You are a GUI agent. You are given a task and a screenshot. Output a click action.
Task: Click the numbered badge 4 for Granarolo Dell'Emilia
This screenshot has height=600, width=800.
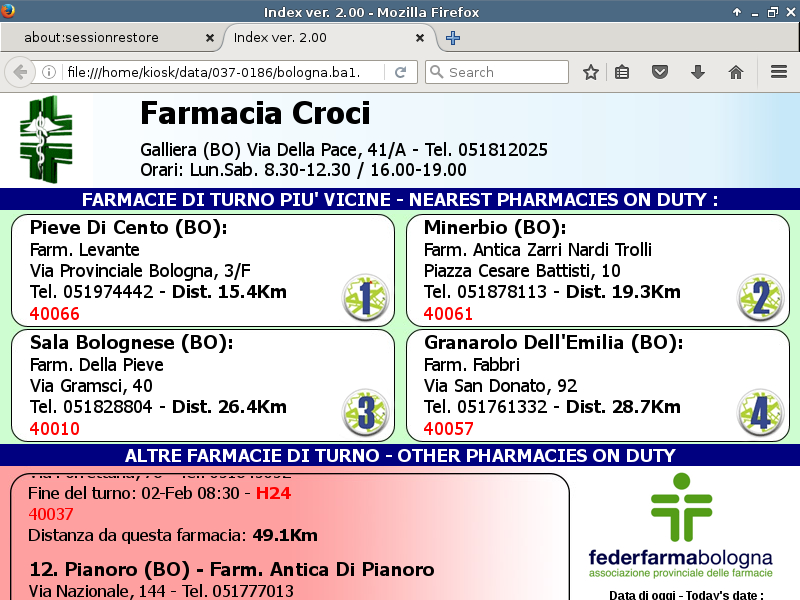760,412
